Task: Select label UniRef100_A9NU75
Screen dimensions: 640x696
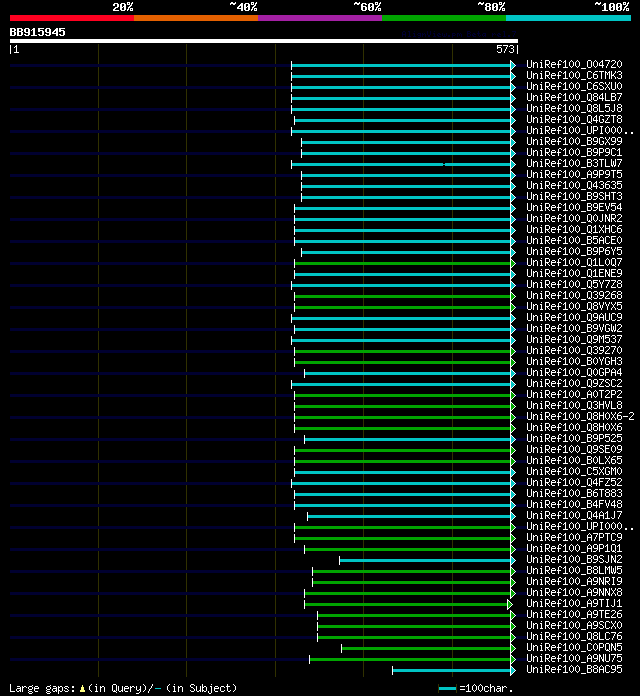Action: click(574, 659)
